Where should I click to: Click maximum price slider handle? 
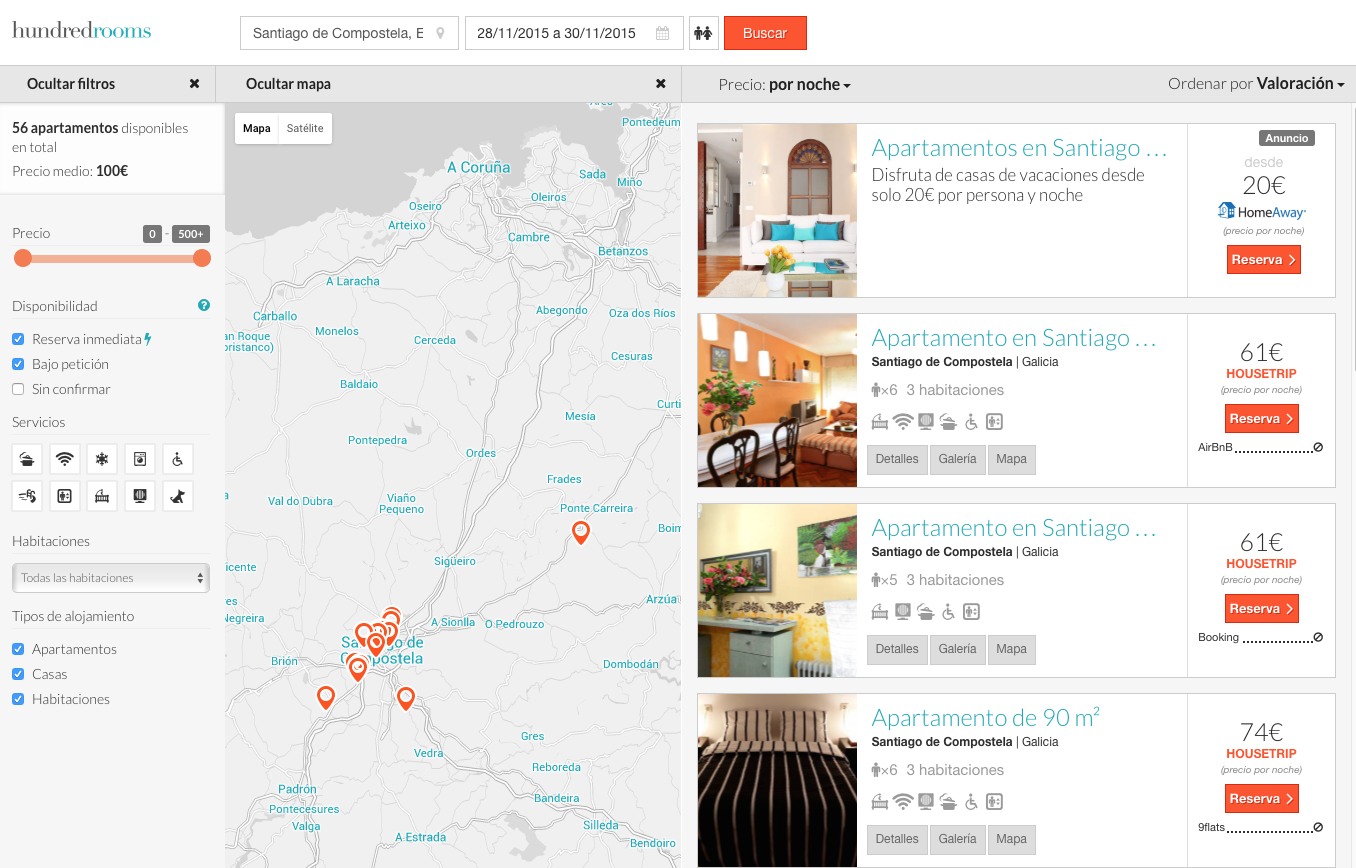click(202, 258)
